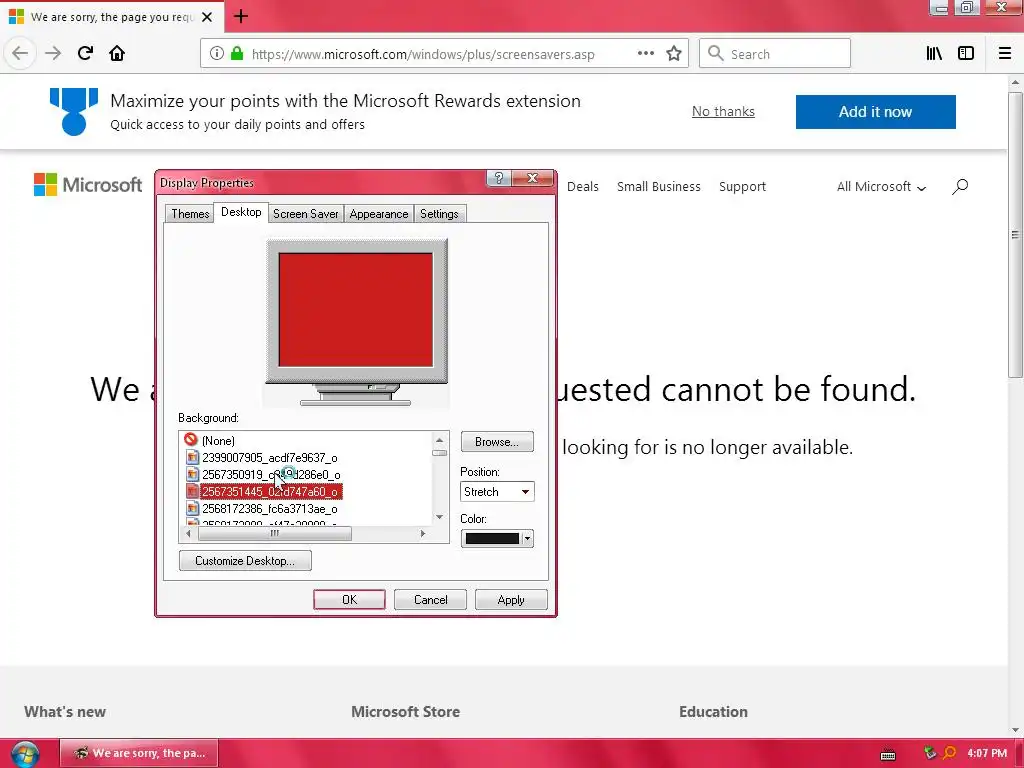The height and width of the screenshot is (768, 1024).
Task: Open the Position Stretch dropdown
Action: click(497, 492)
